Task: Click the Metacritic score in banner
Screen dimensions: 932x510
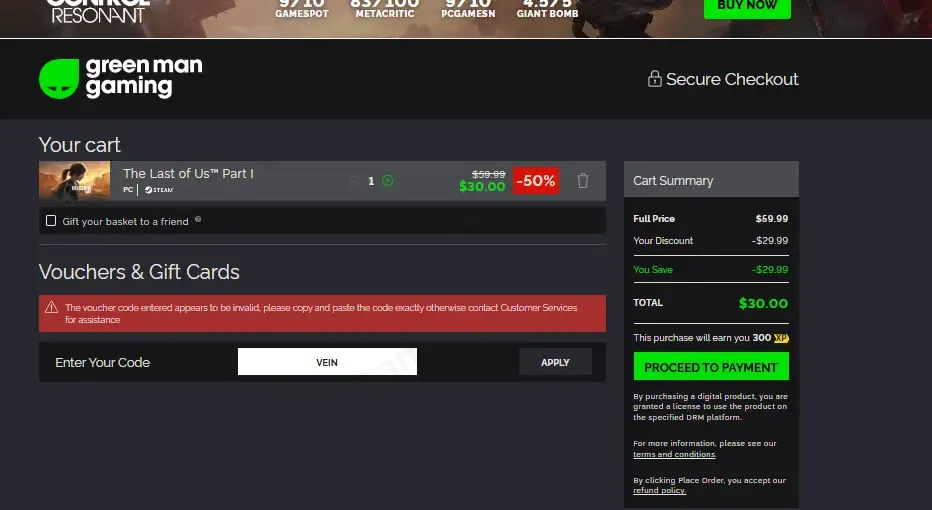Action: coord(385,8)
